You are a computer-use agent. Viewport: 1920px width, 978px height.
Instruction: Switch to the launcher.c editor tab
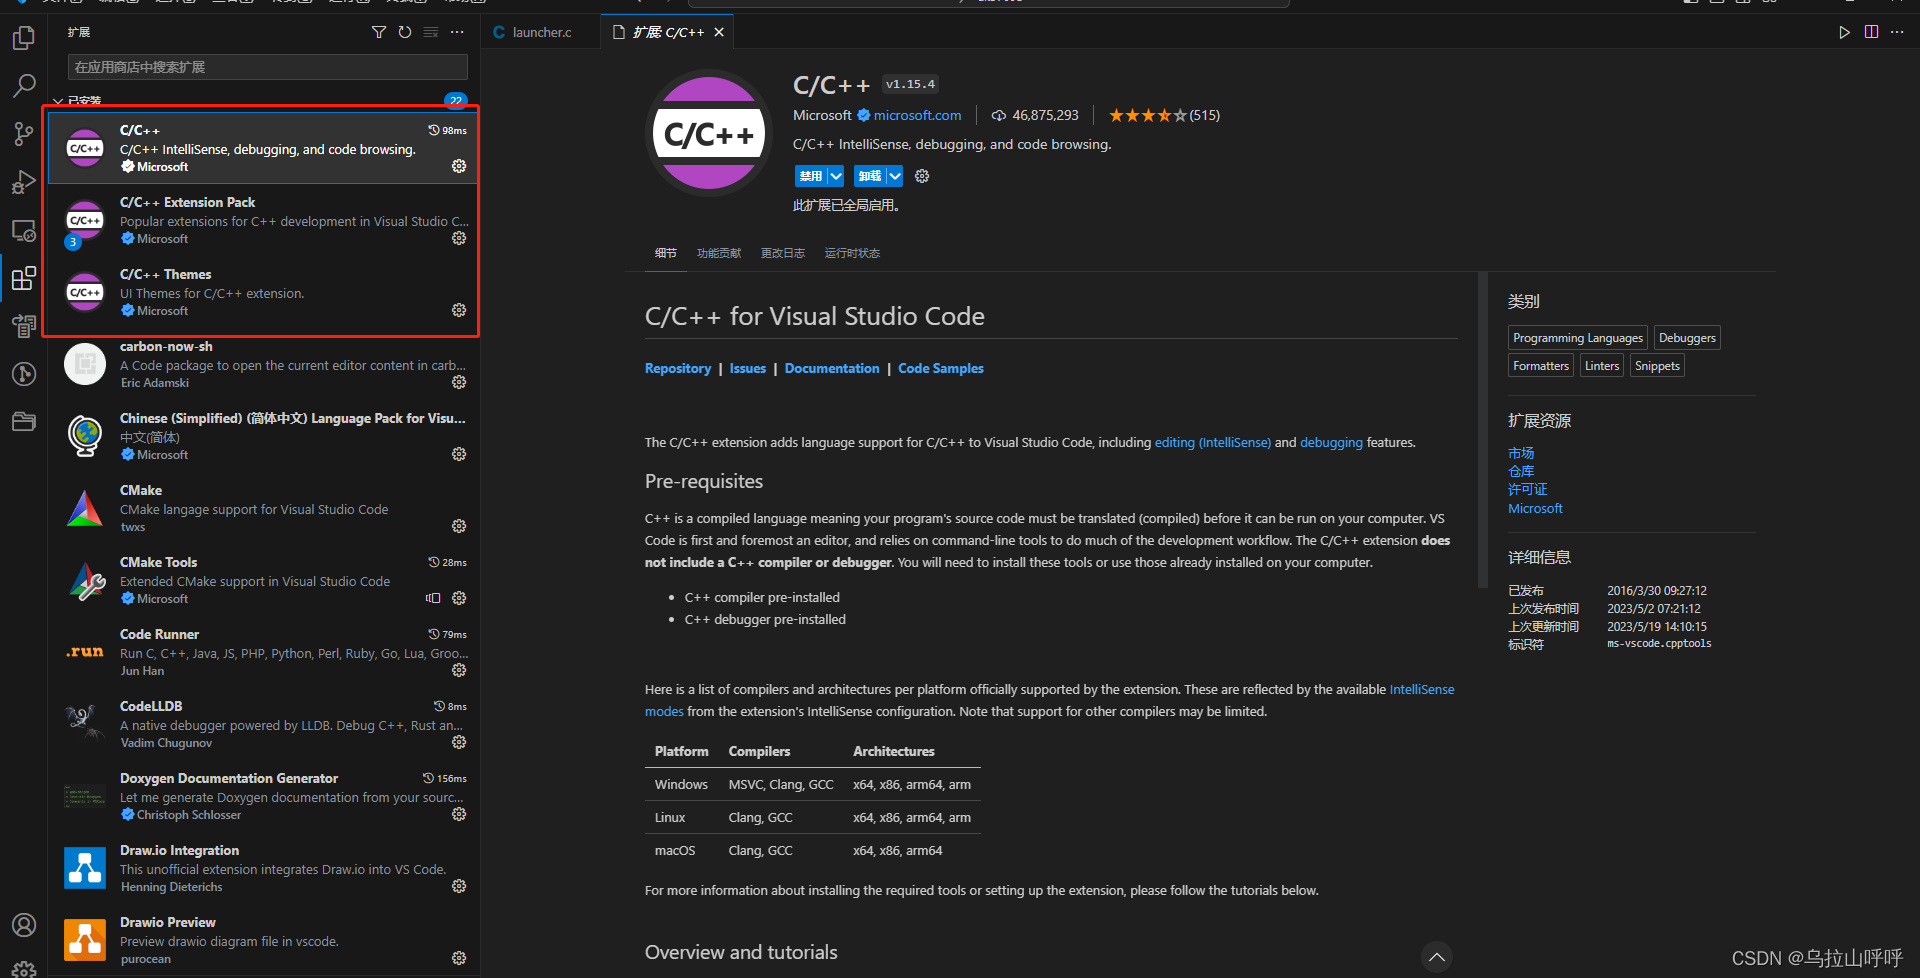(540, 33)
